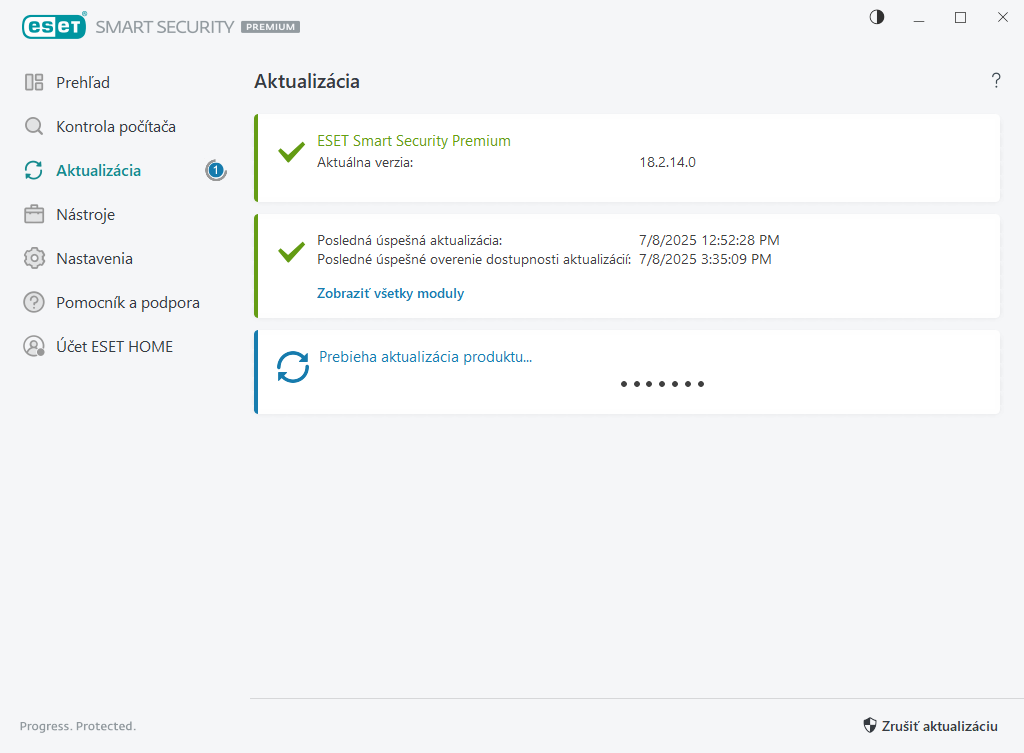Click the Nastavenia gear icon
The image size is (1024, 753).
(x=34, y=258)
